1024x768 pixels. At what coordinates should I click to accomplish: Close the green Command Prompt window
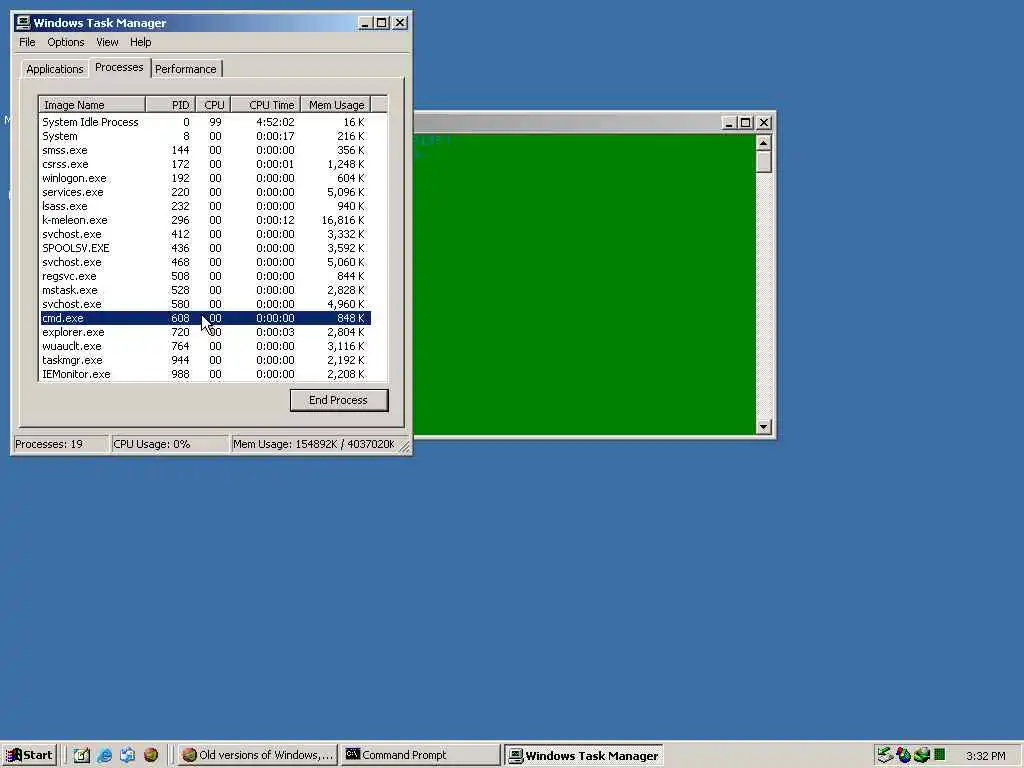coord(763,123)
